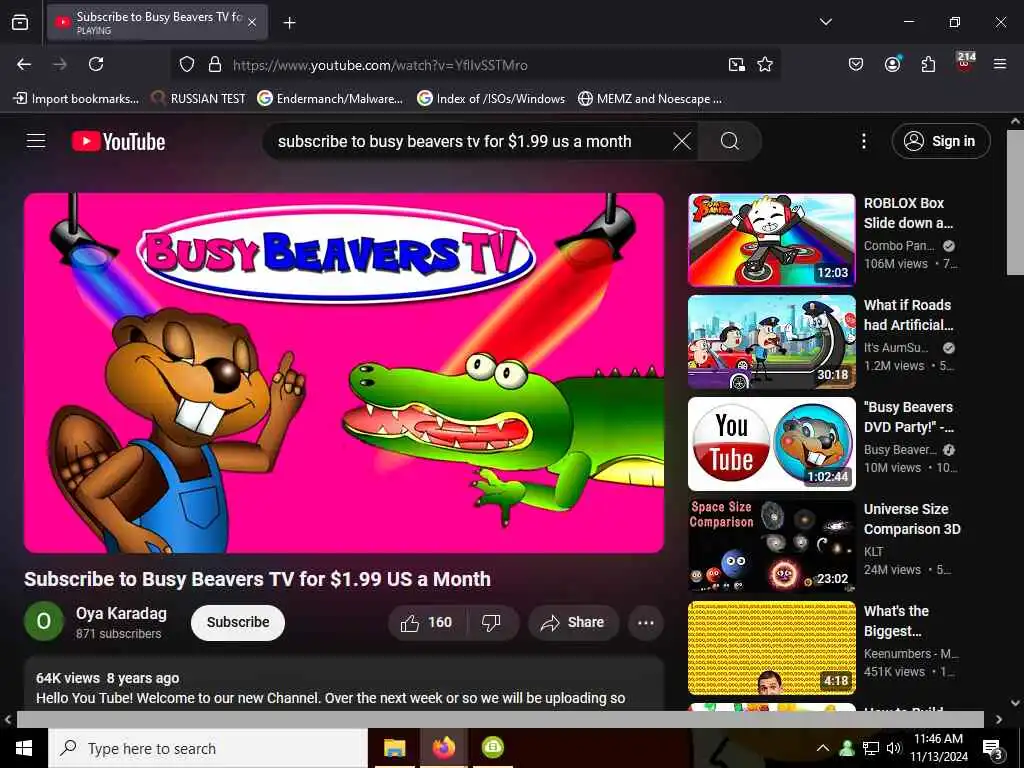Open the YouTube guide hamburger menu
The height and width of the screenshot is (768, 1024).
[x=36, y=141]
